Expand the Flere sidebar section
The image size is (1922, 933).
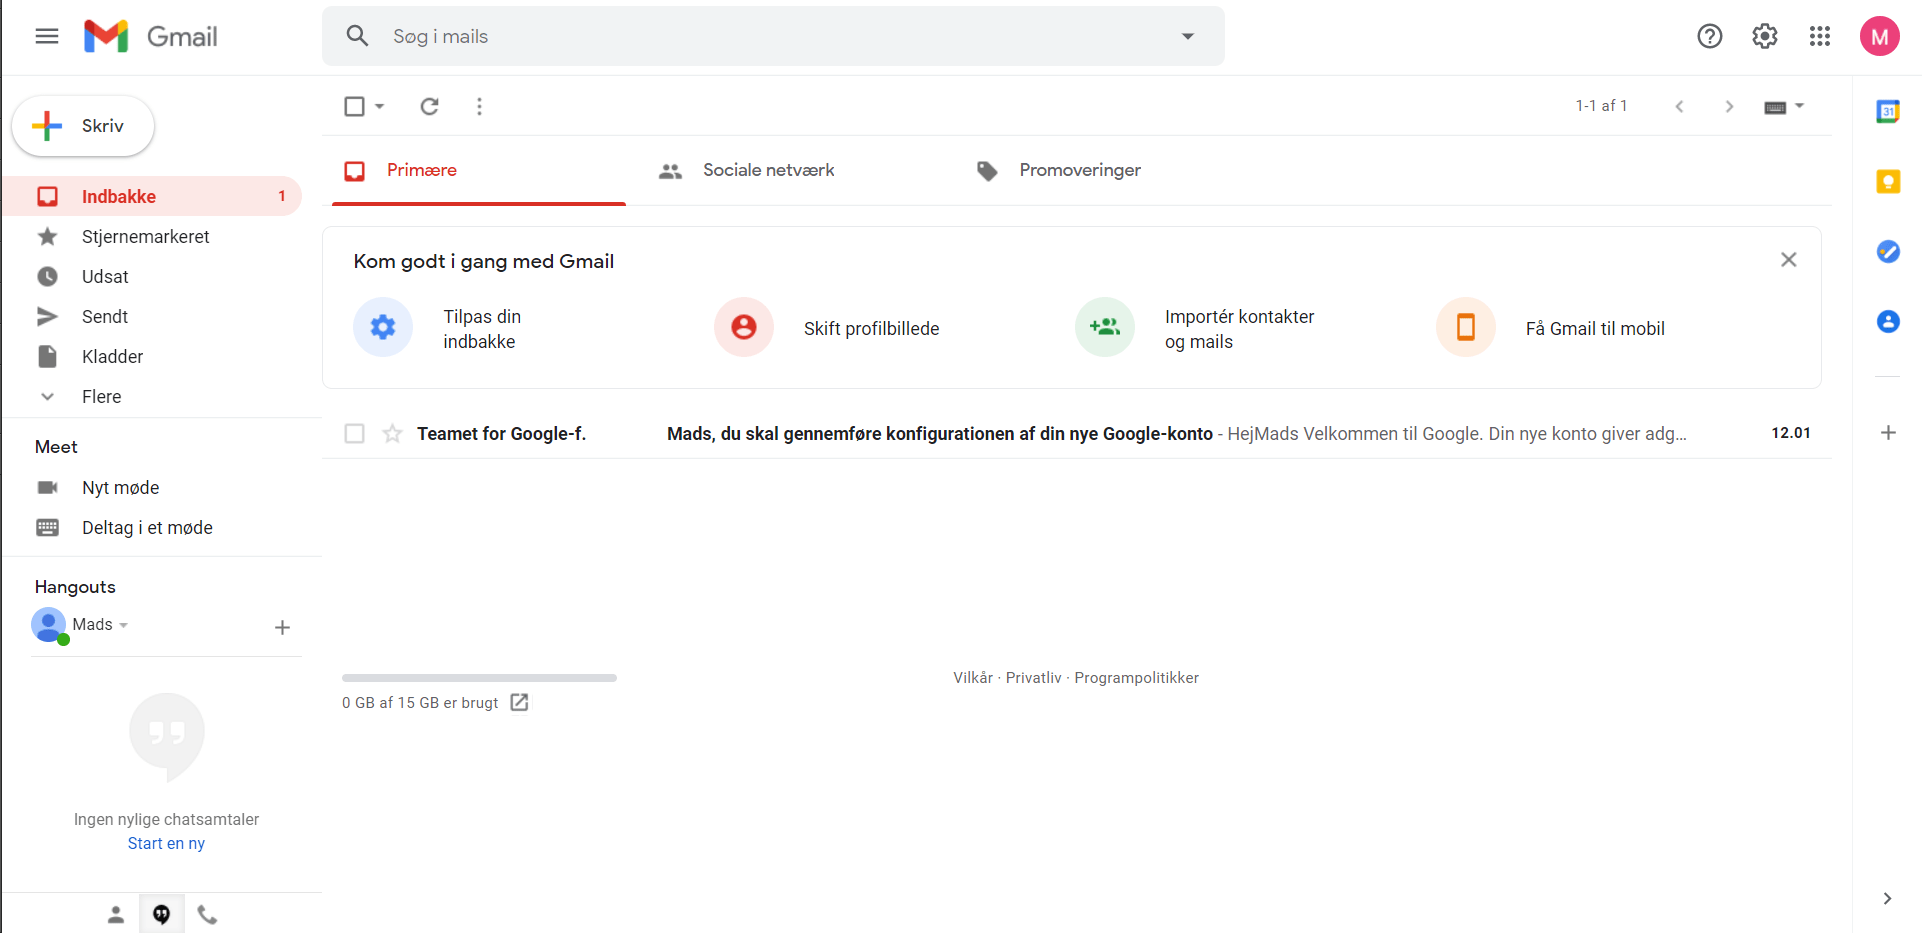[101, 397]
